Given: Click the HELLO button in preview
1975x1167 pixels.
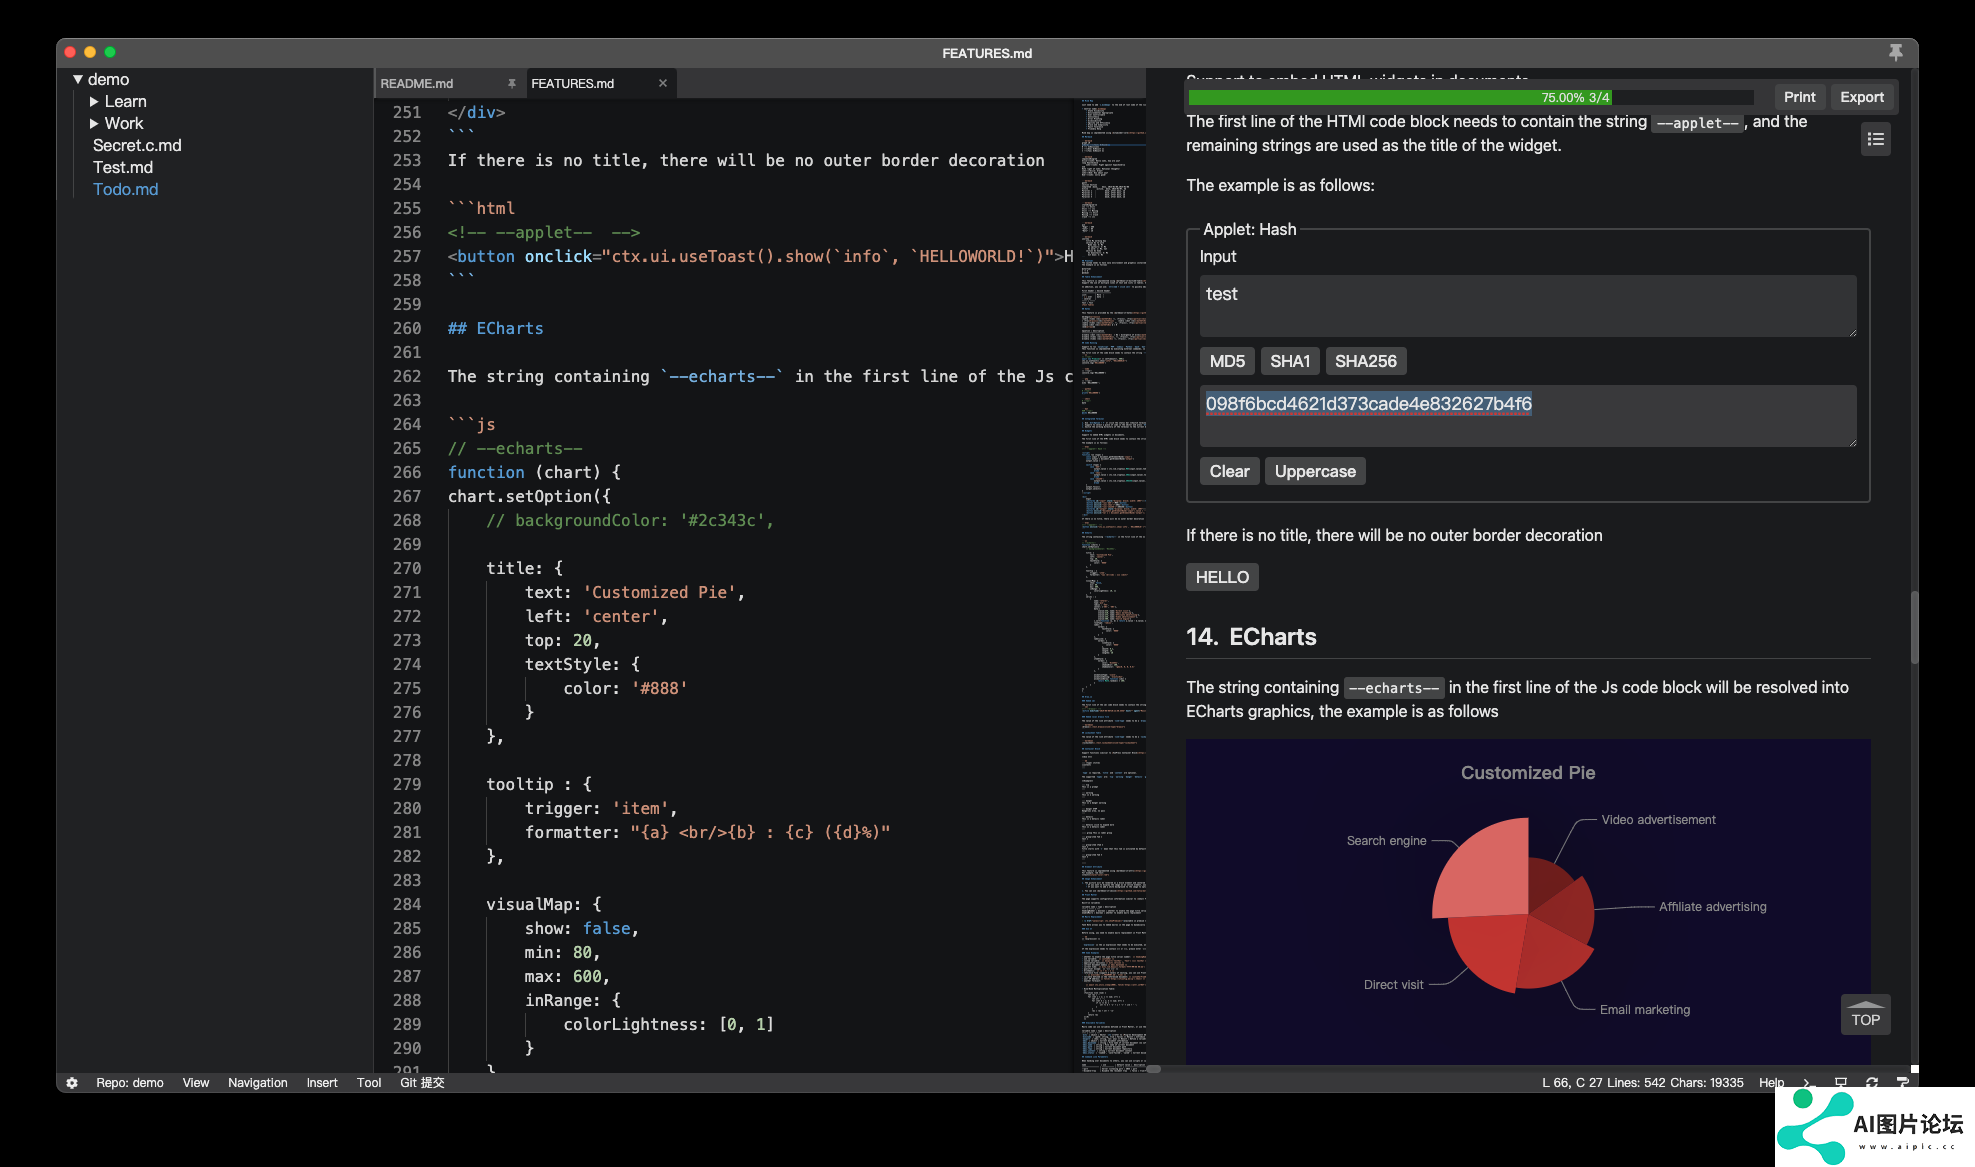Looking at the screenshot, I should pyautogui.click(x=1222, y=577).
